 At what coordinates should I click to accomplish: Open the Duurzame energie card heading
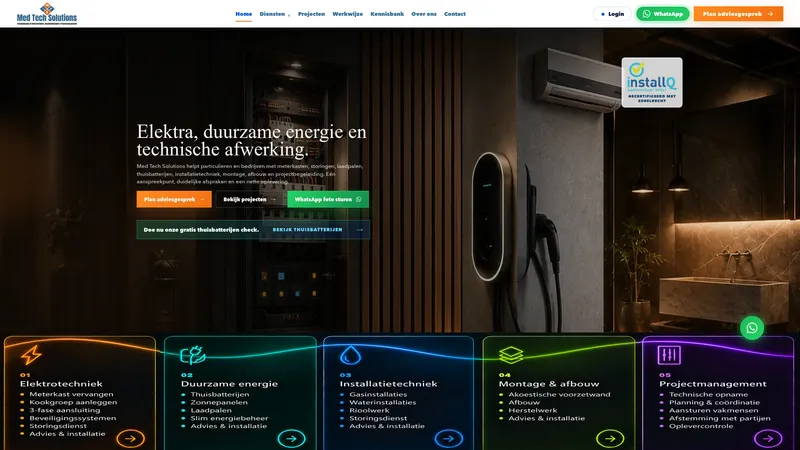tap(230, 384)
